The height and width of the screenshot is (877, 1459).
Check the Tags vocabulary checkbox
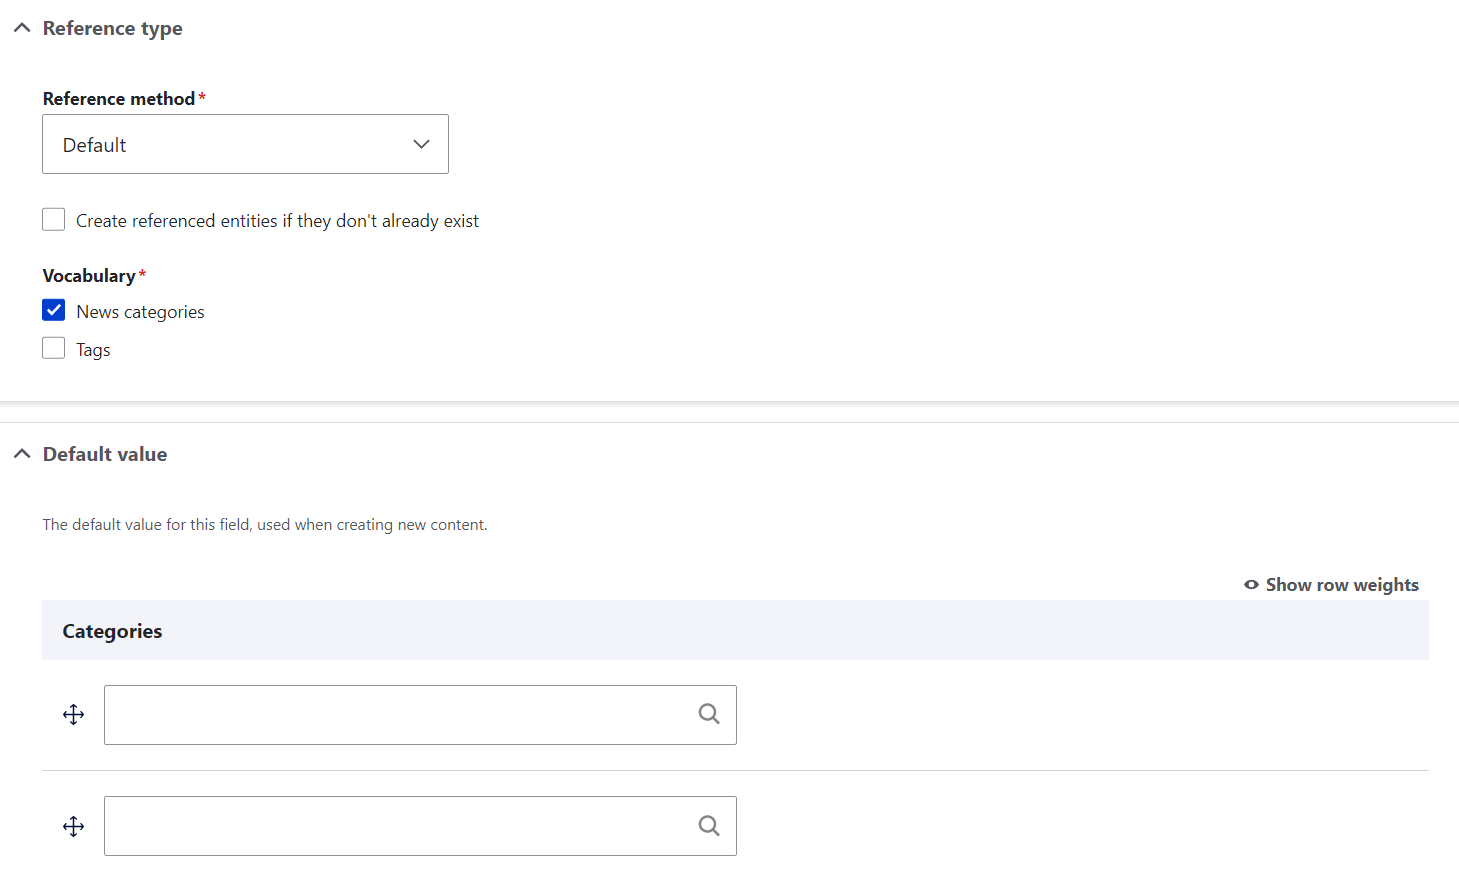pyautogui.click(x=54, y=349)
